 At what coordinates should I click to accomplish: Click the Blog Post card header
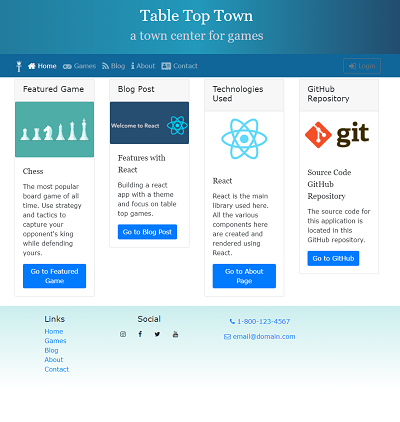coord(149,89)
